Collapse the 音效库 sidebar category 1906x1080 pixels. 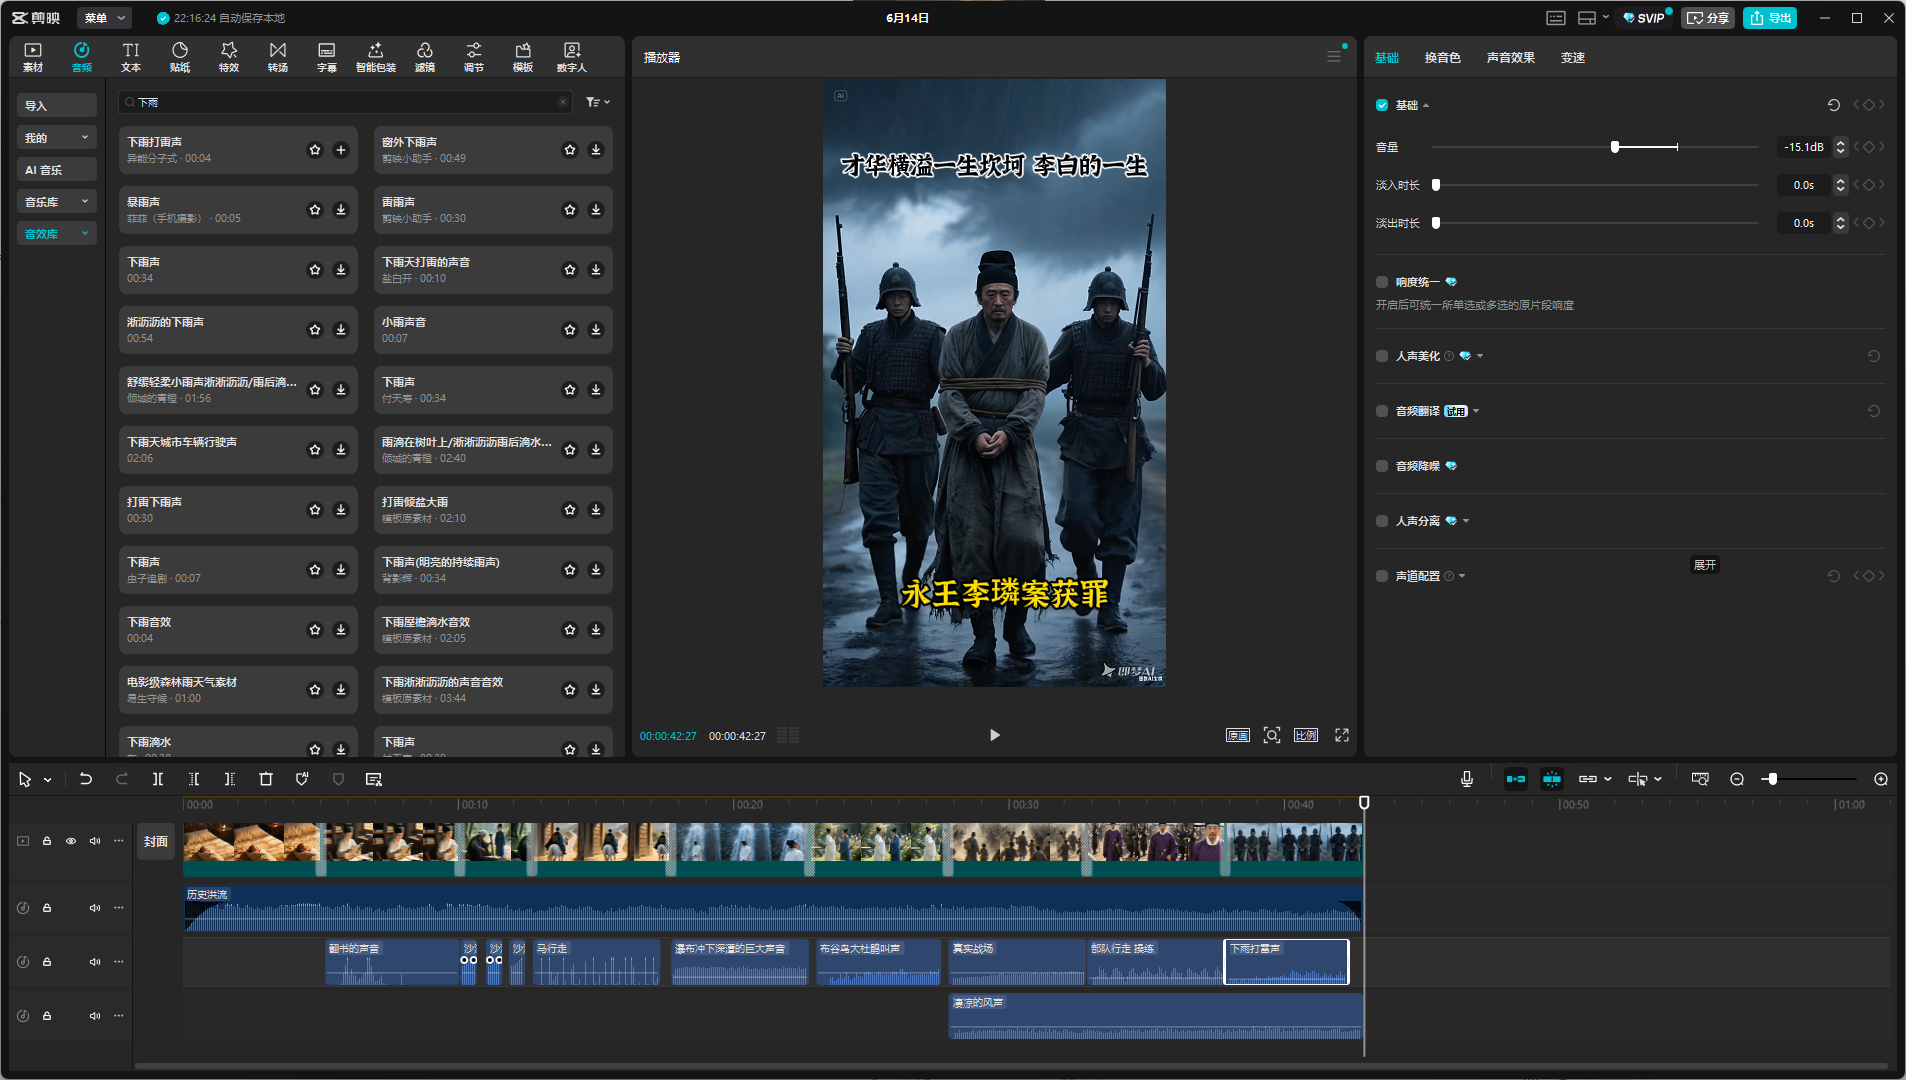[56, 234]
